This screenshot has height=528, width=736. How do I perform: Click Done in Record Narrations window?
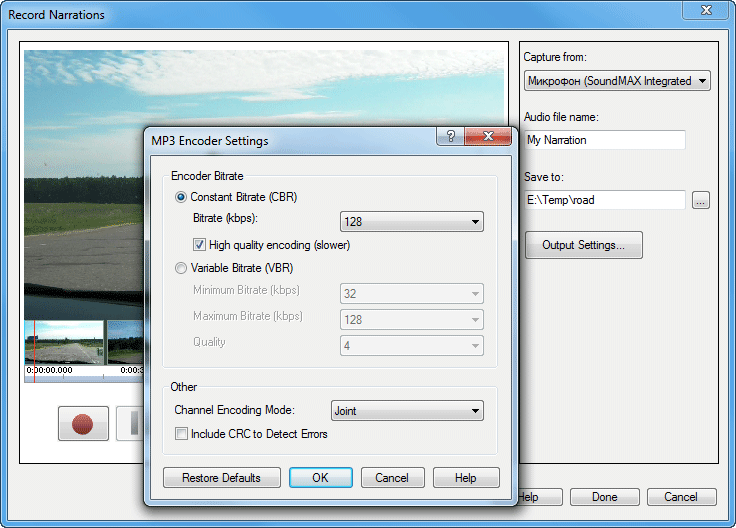(x=605, y=497)
